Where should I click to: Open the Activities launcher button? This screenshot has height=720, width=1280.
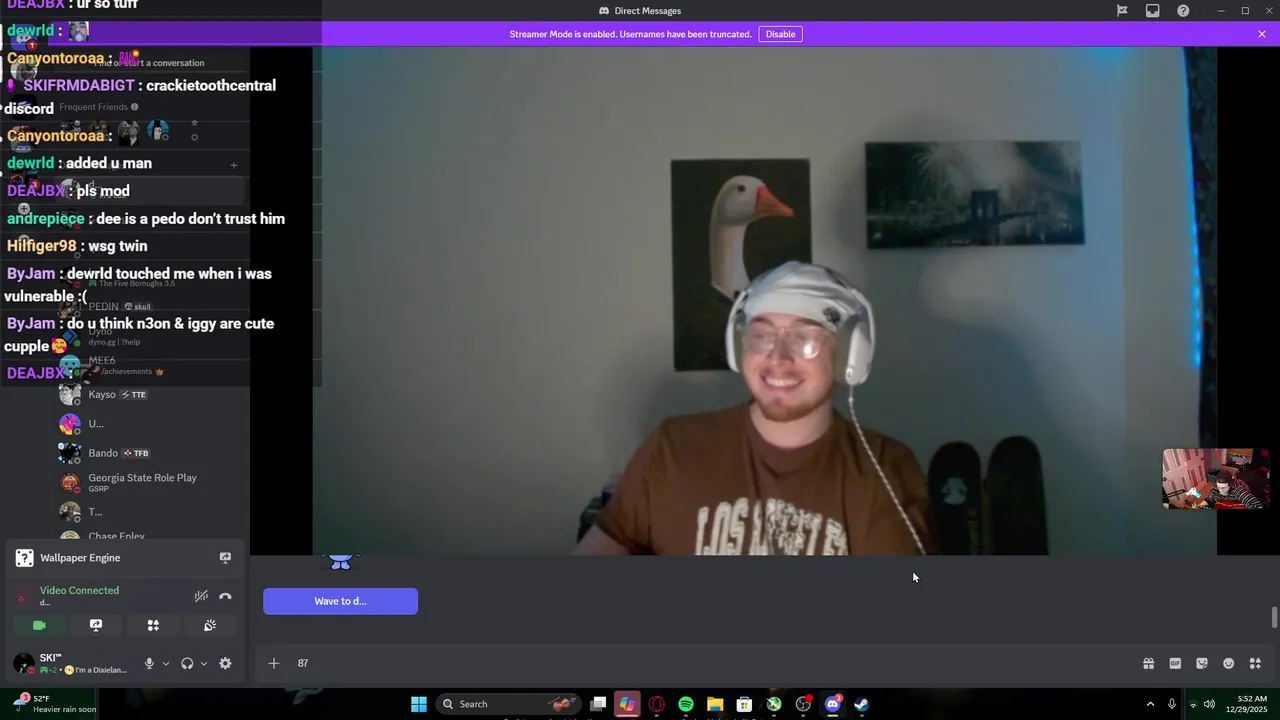click(x=153, y=625)
